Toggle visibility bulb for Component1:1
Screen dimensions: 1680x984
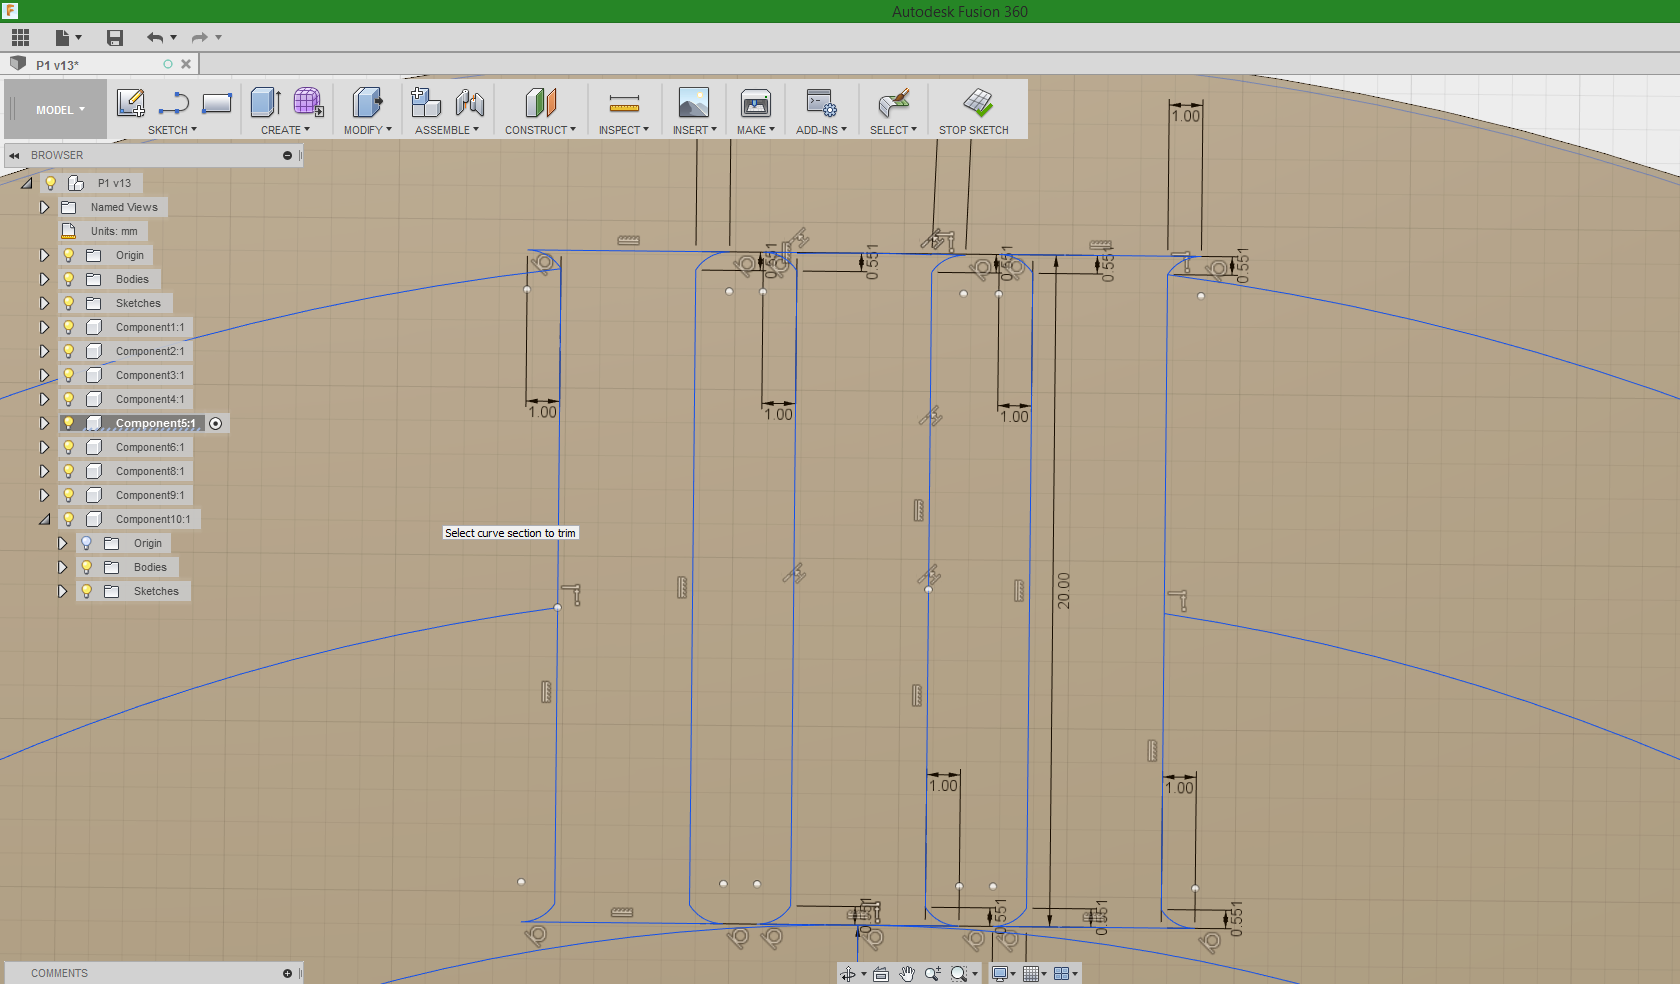coord(69,327)
